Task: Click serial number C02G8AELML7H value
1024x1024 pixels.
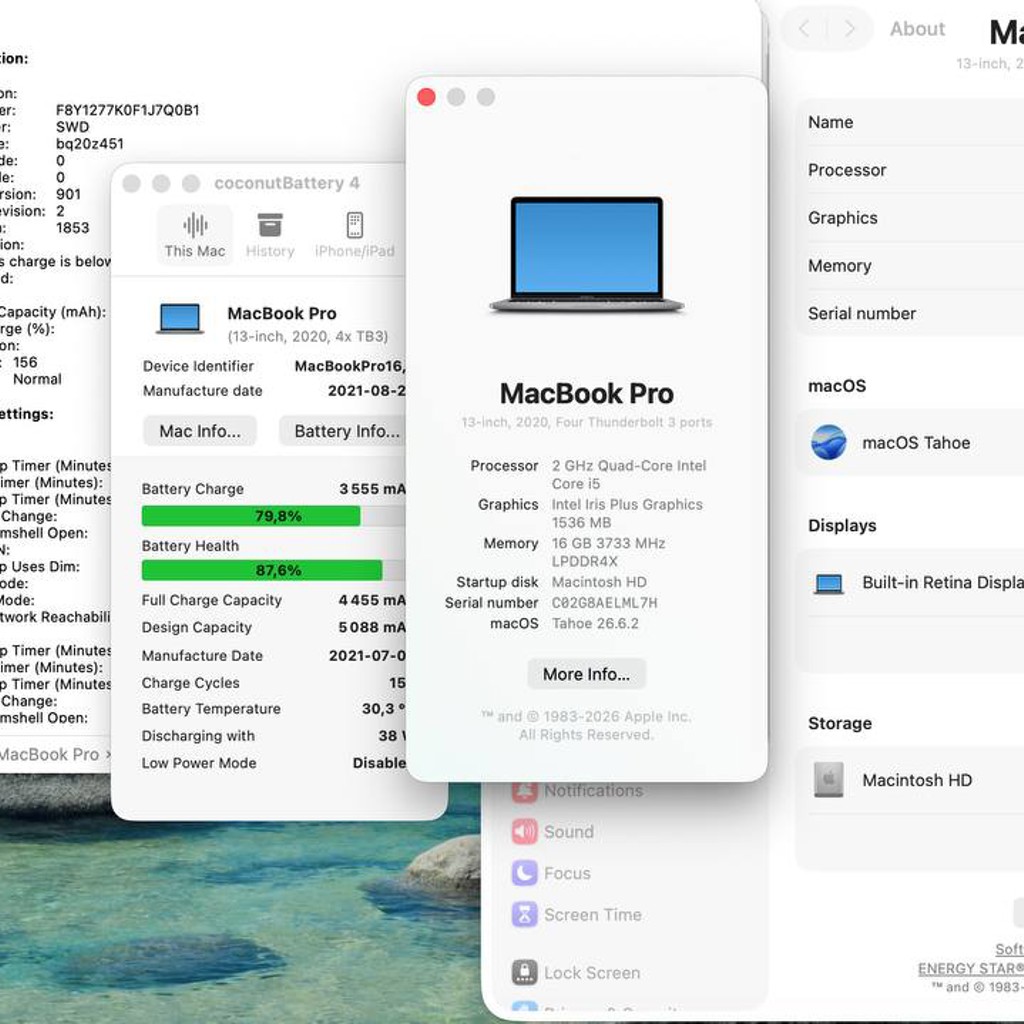Action: pyautogui.click(x=604, y=603)
